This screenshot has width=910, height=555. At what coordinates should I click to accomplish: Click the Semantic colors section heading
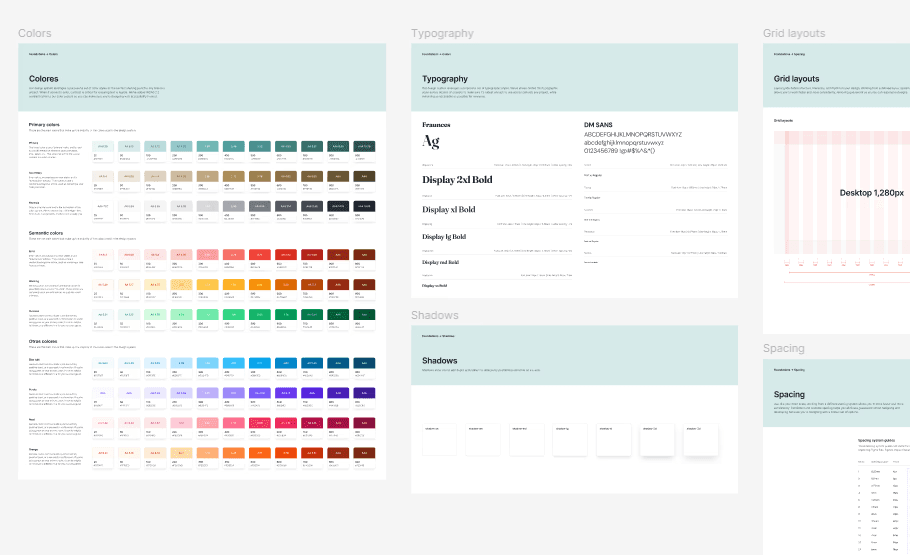coord(46,233)
